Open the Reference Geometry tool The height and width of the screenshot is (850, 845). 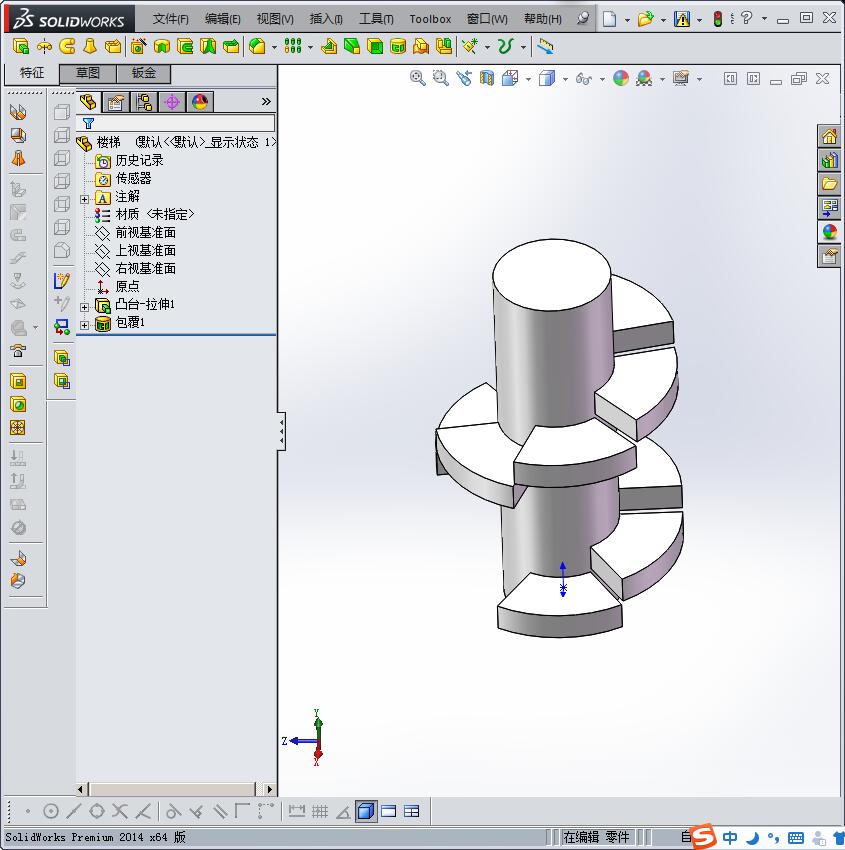tap(469, 47)
